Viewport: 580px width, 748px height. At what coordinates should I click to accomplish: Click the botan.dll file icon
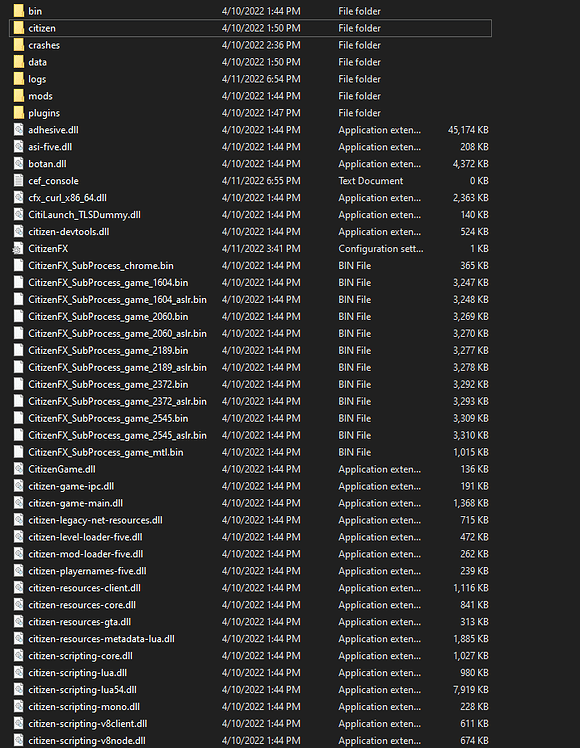(x=19, y=164)
